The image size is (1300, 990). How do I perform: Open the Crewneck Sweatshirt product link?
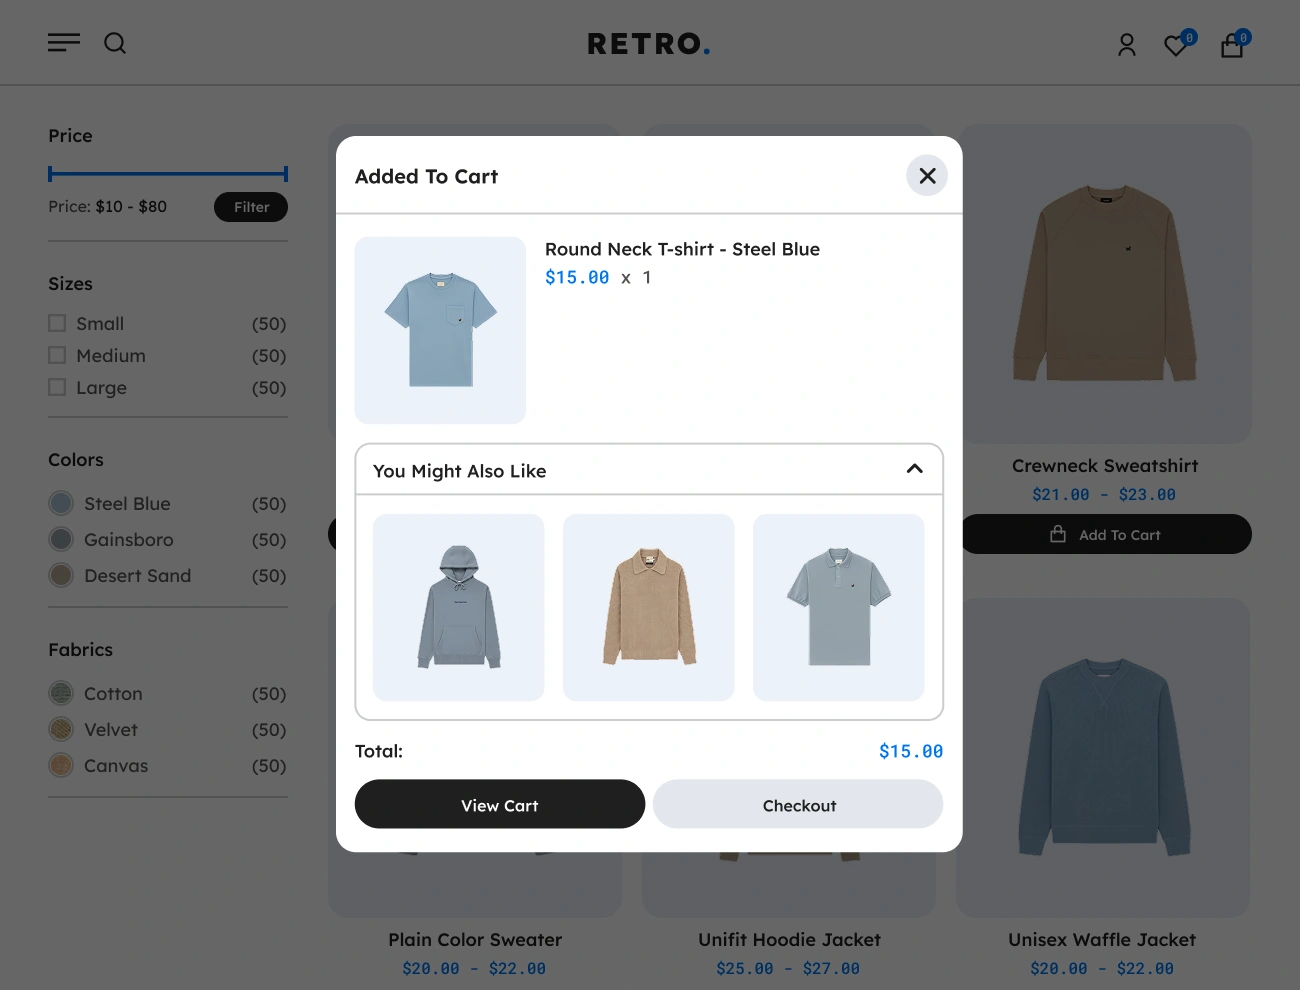[1105, 465]
